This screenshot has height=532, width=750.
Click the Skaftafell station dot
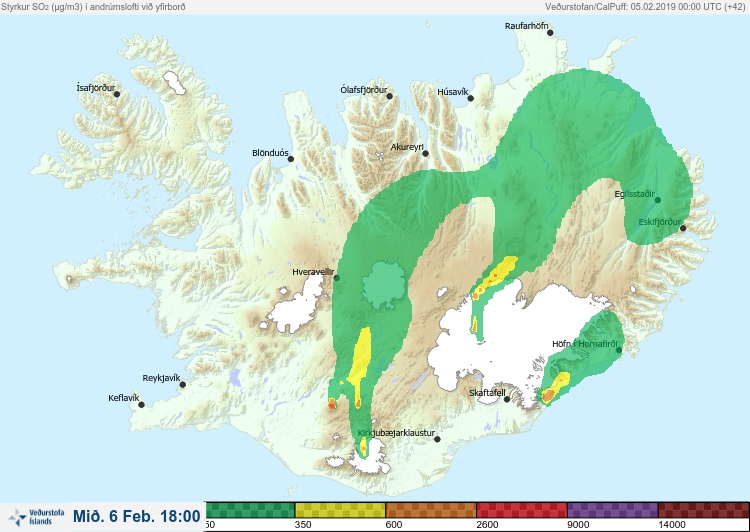point(507,399)
